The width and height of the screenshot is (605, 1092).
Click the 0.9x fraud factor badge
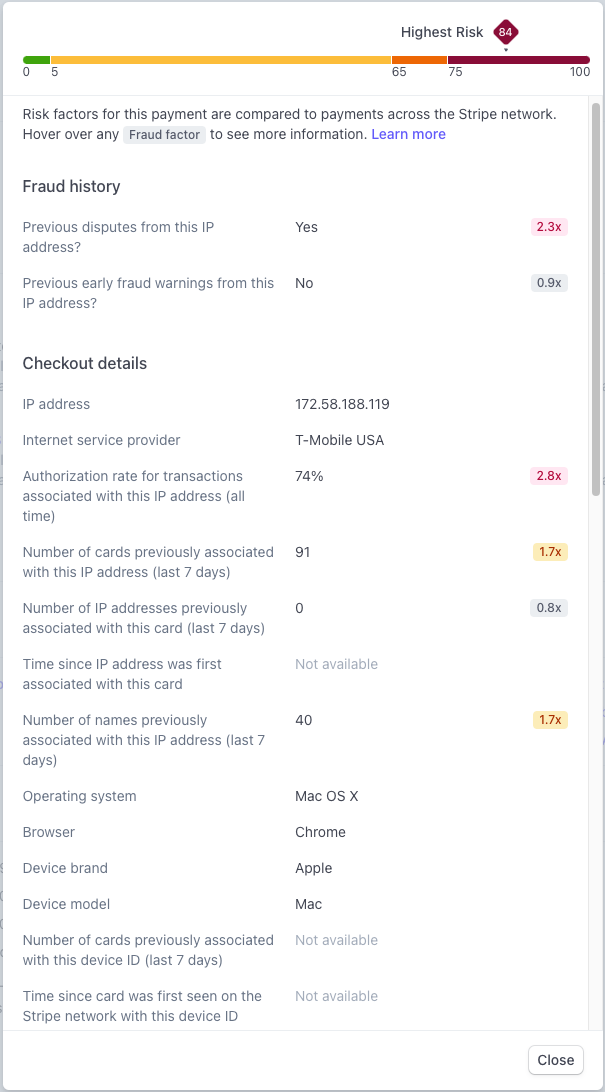[x=549, y=283]
